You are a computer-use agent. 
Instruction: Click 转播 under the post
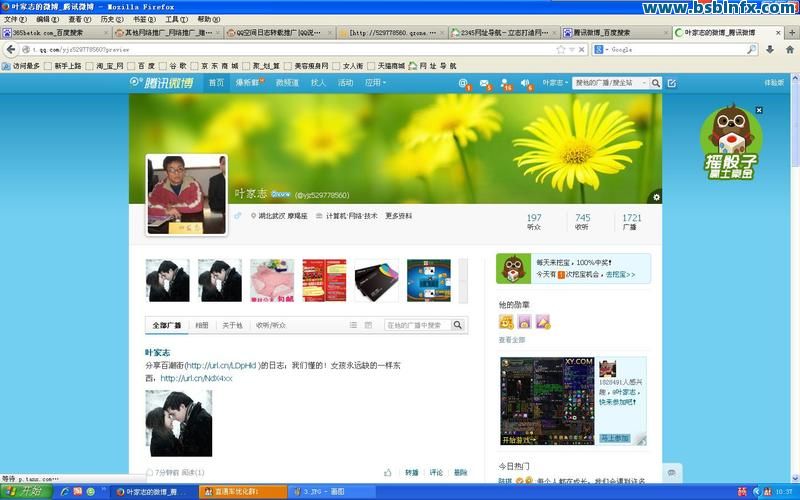[411, 472]
